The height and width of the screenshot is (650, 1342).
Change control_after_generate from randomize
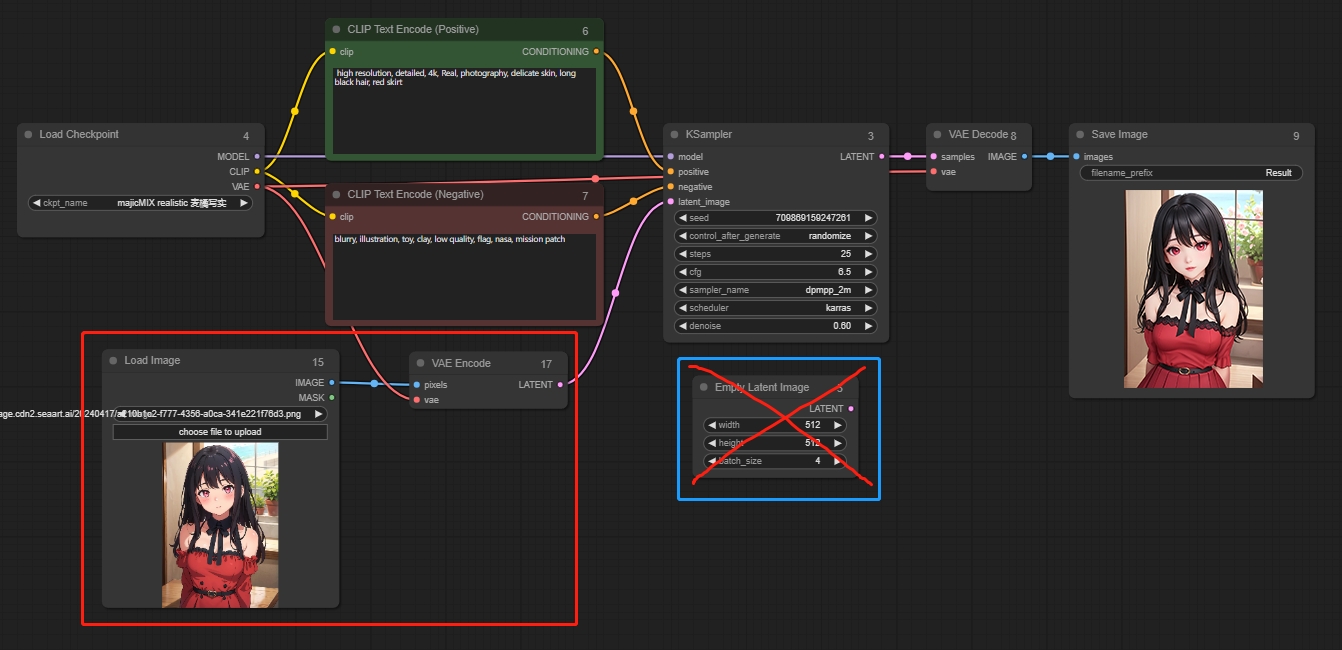(x=775, y=236)
